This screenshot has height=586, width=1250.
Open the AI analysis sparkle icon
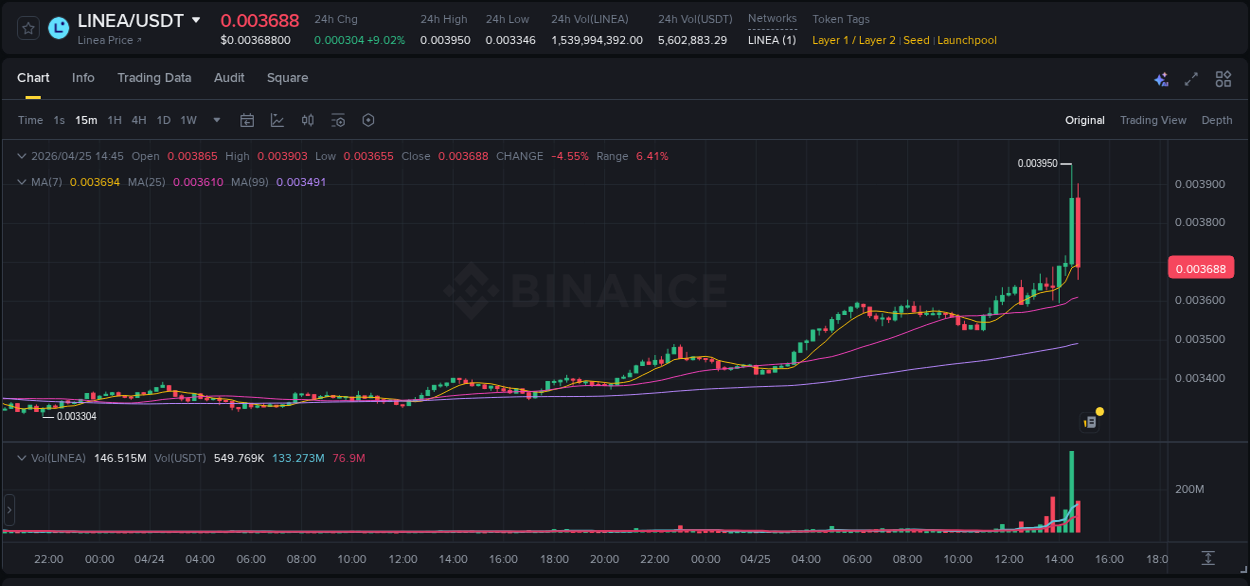[x=1161, y=79]
